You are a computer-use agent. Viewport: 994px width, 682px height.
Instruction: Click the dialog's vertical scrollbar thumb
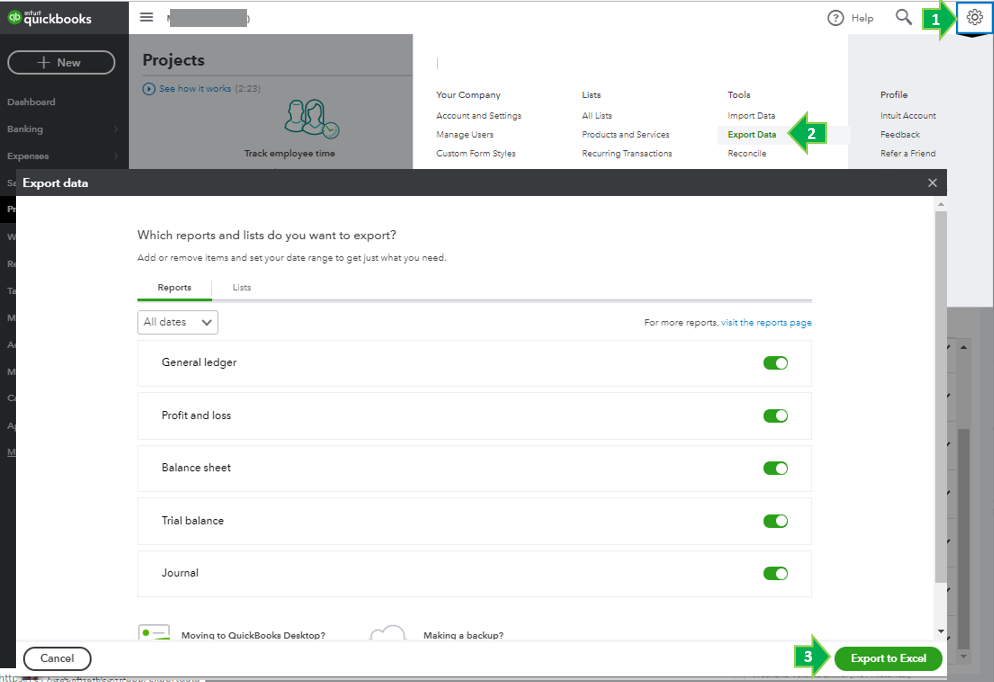(x=941, y=397)
